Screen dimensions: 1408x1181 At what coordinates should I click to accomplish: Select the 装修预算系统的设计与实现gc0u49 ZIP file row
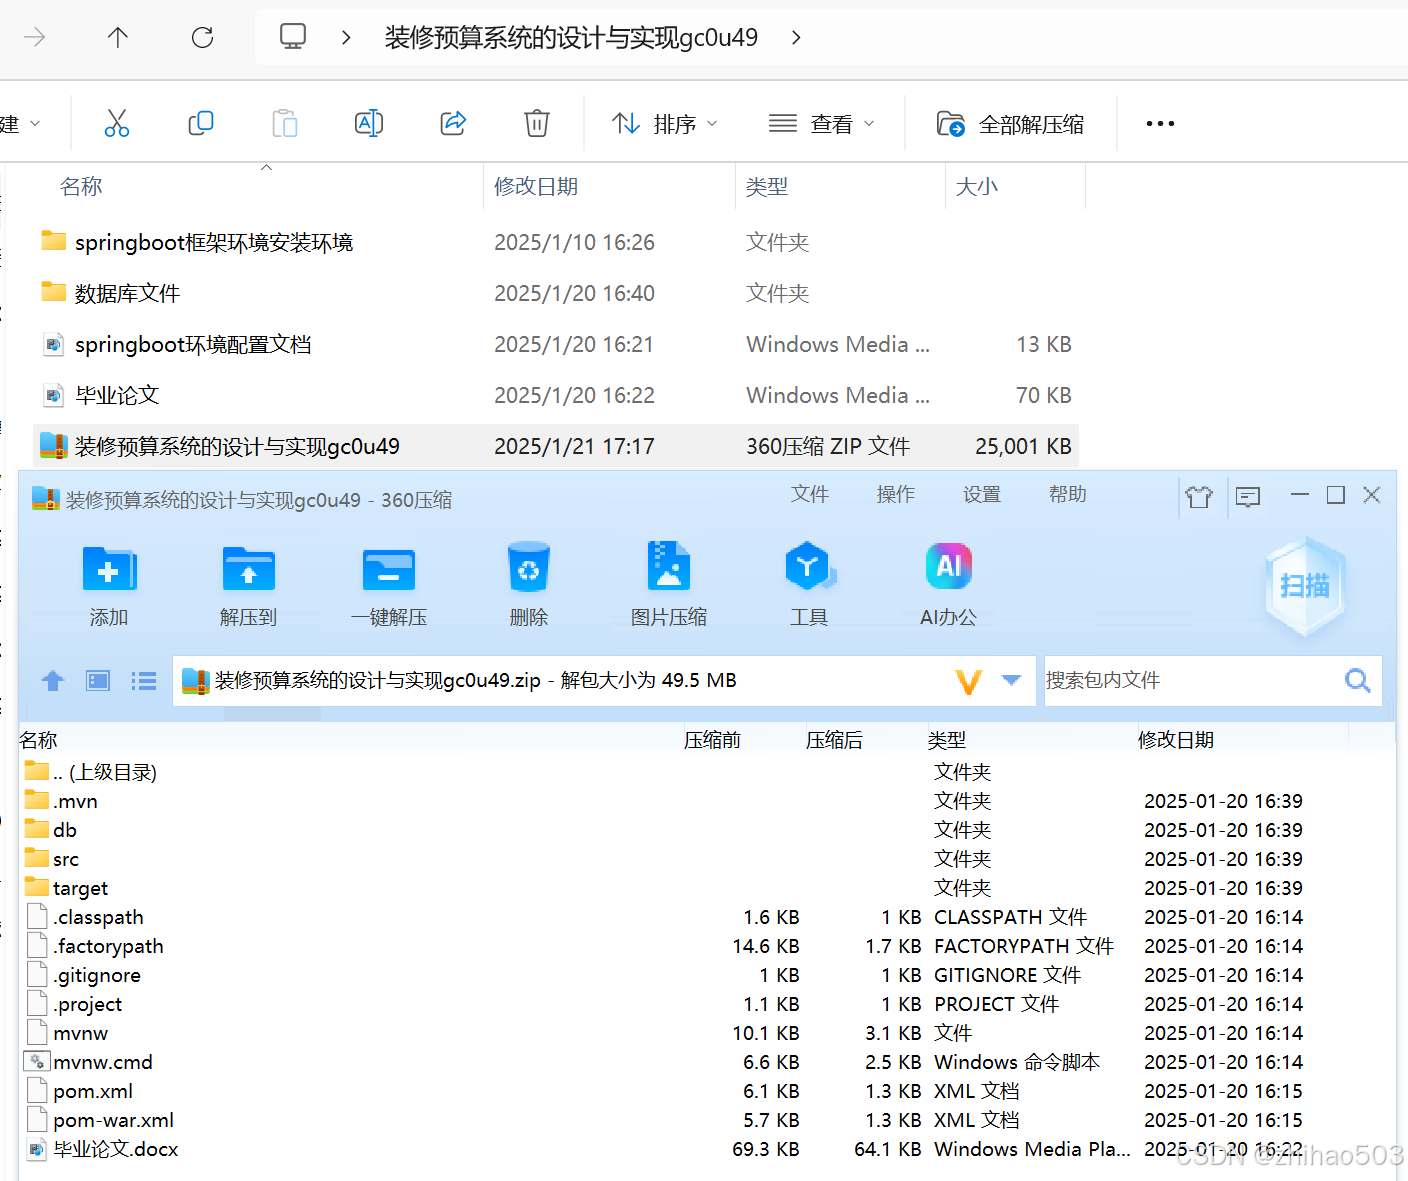click(x=556, y=446)
